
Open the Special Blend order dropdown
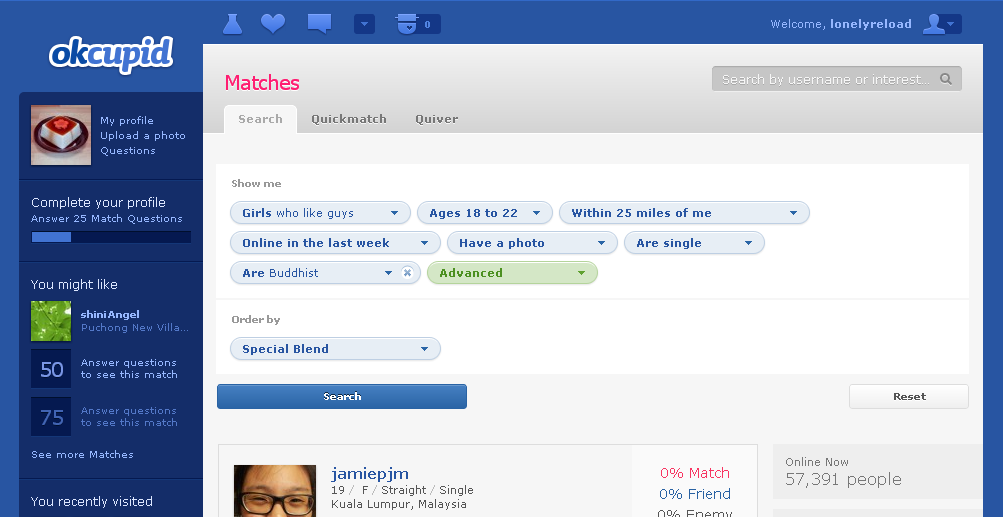click(x=335, y=349)
